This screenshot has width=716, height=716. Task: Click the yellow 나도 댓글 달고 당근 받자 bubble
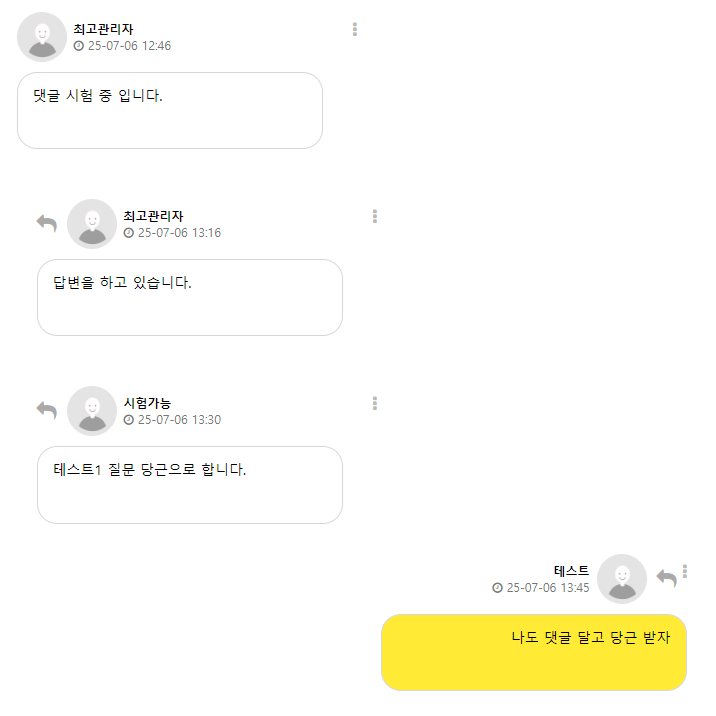point(534,652)
